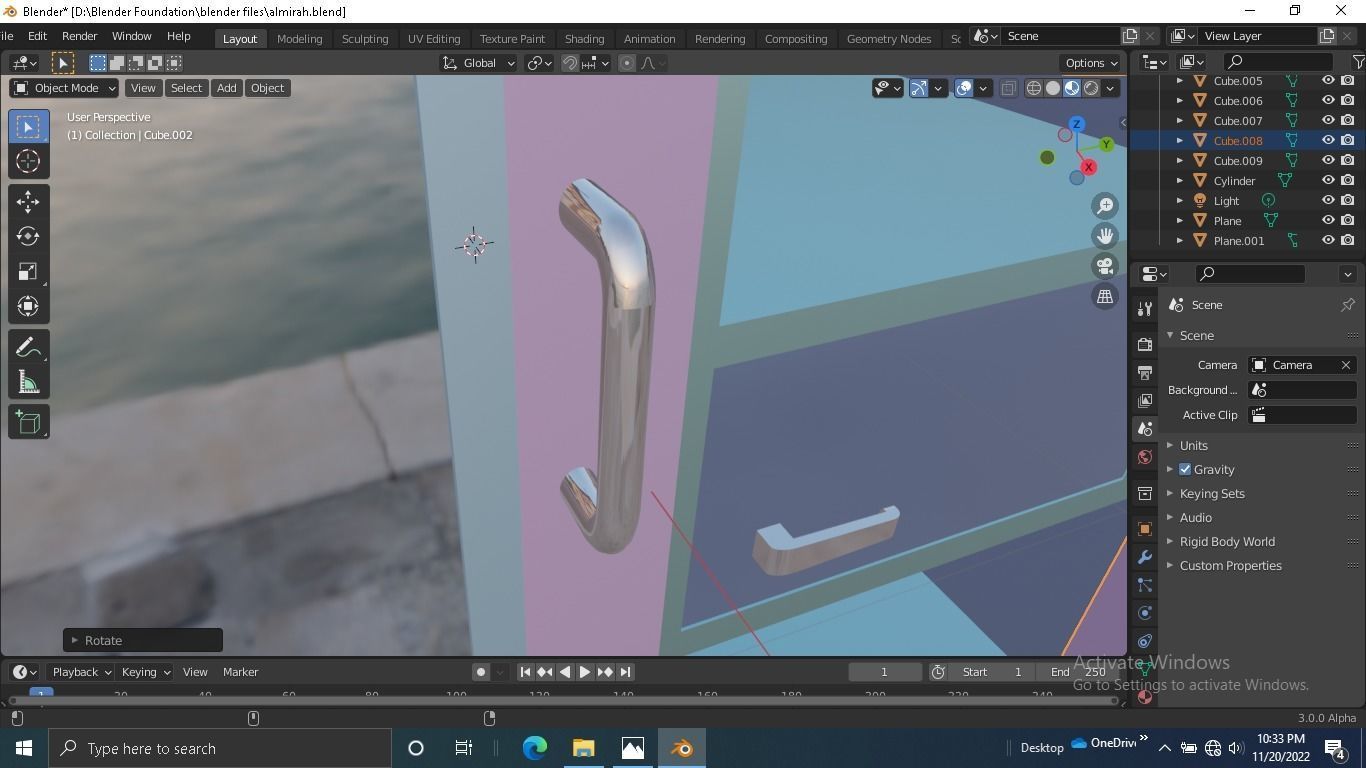Pin the Scene properties panel
1366x768 pixels.
[x=1347, y=305]
